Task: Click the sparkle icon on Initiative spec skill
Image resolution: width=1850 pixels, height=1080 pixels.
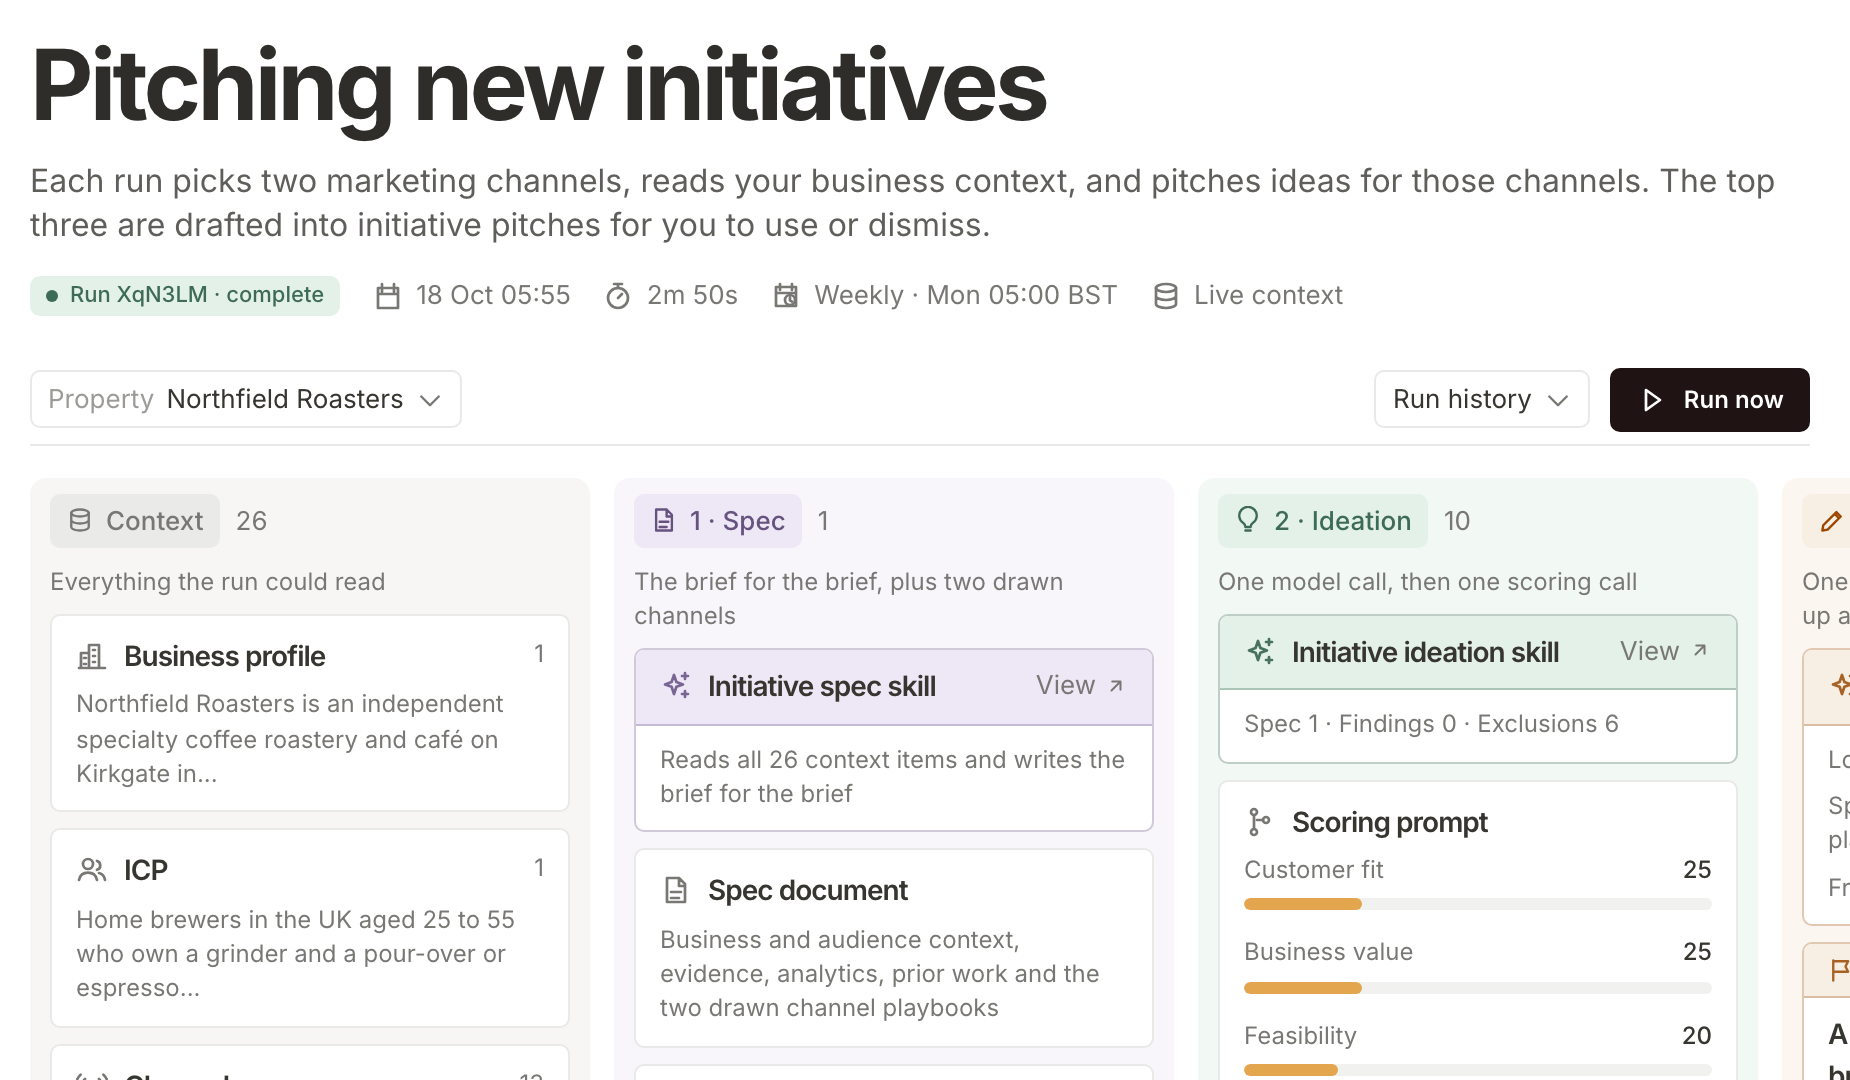Action: point(677,686)
